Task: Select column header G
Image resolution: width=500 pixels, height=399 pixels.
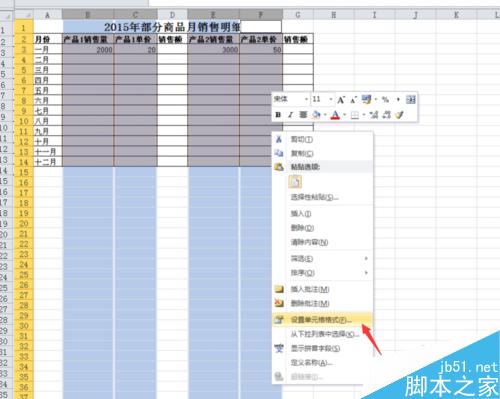Action: [x=298, y=15]
